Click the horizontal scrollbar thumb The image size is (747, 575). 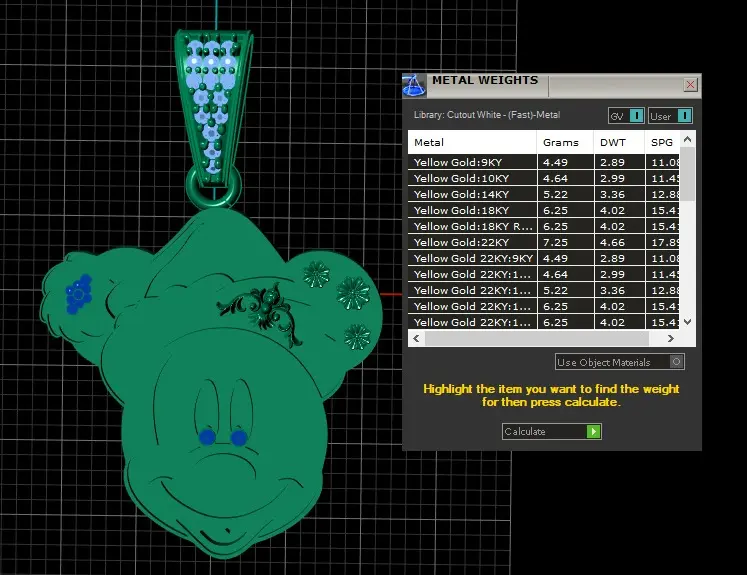click(x=536, y=338)
